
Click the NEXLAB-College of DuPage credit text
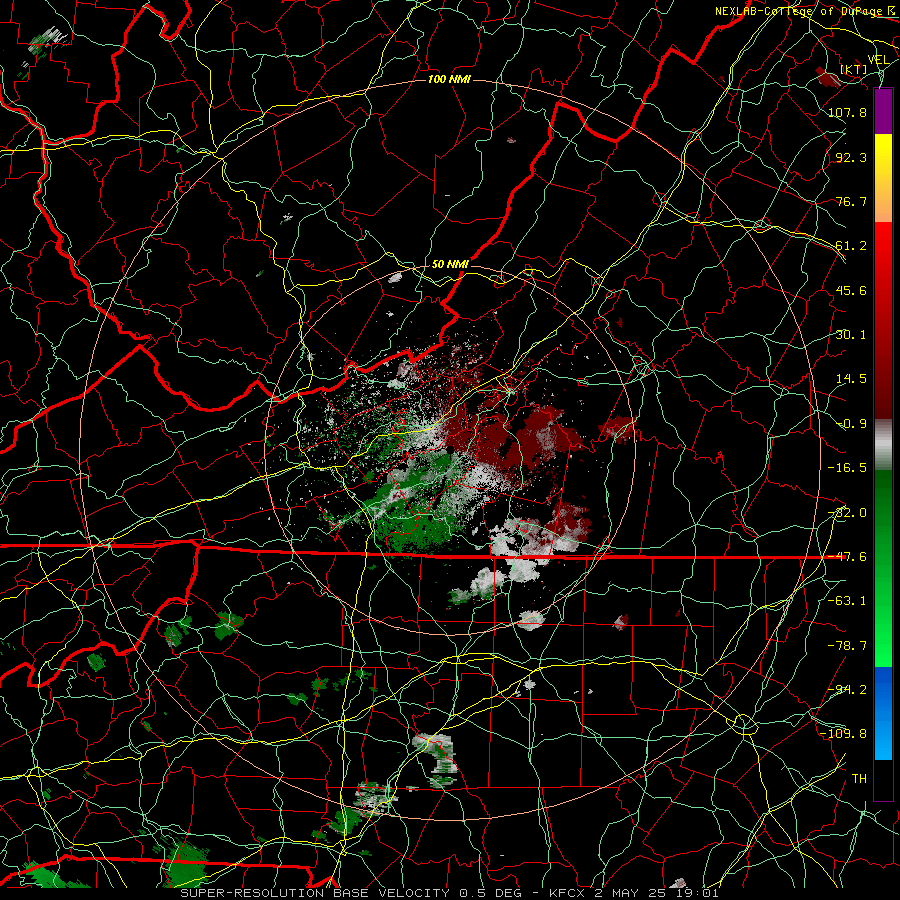click(x=805, y=11)
